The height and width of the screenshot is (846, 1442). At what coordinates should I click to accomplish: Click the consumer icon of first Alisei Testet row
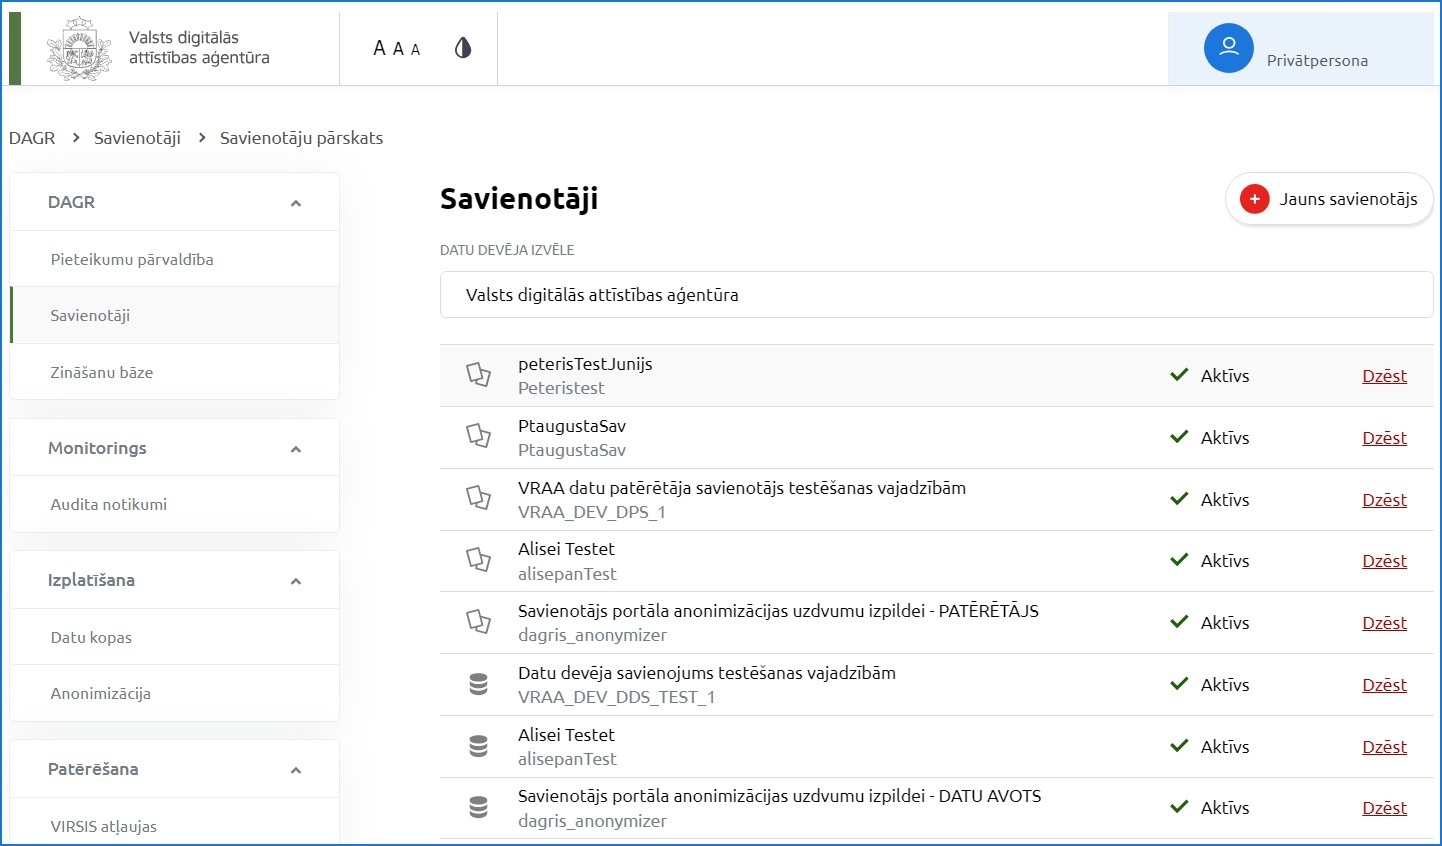pos(479,560)
